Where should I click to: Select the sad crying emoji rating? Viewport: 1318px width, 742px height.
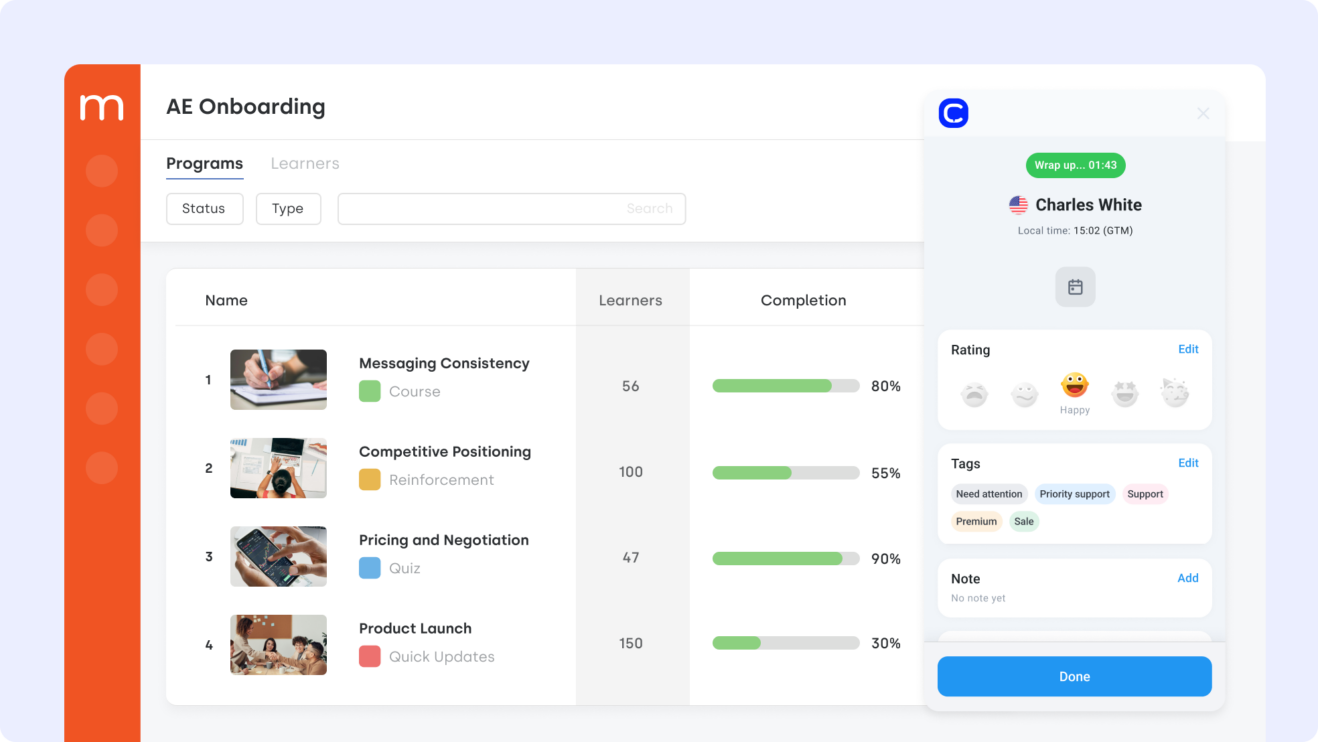(974, 394)
